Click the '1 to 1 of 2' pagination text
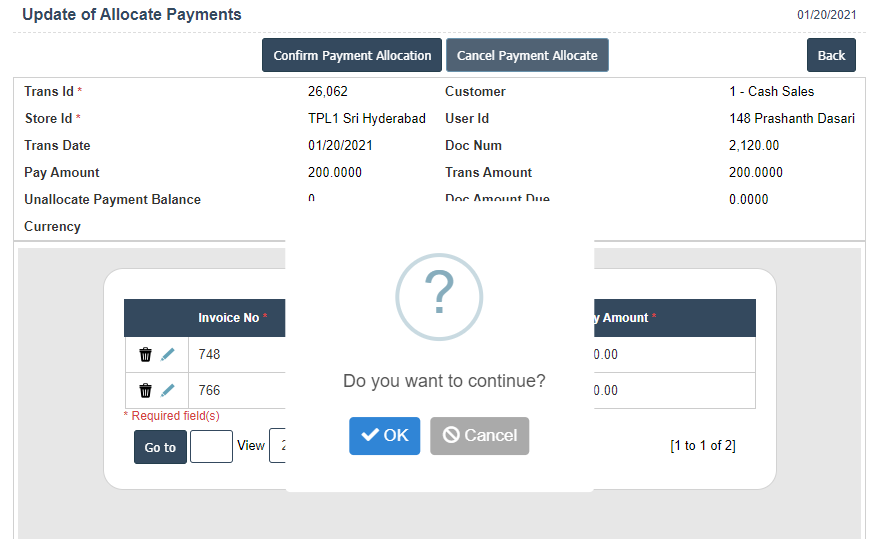The image size is (881, 539). tap(703, 446)
